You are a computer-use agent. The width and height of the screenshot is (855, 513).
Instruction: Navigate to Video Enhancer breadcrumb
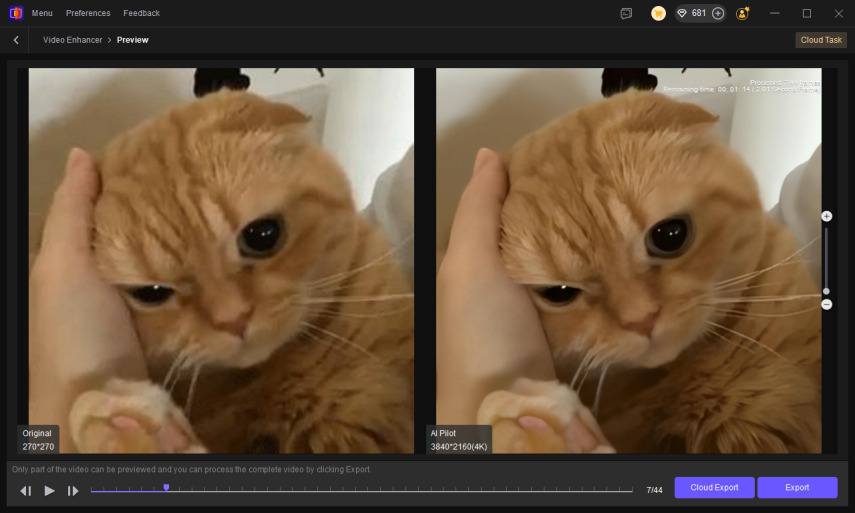(x=73, y=40)
